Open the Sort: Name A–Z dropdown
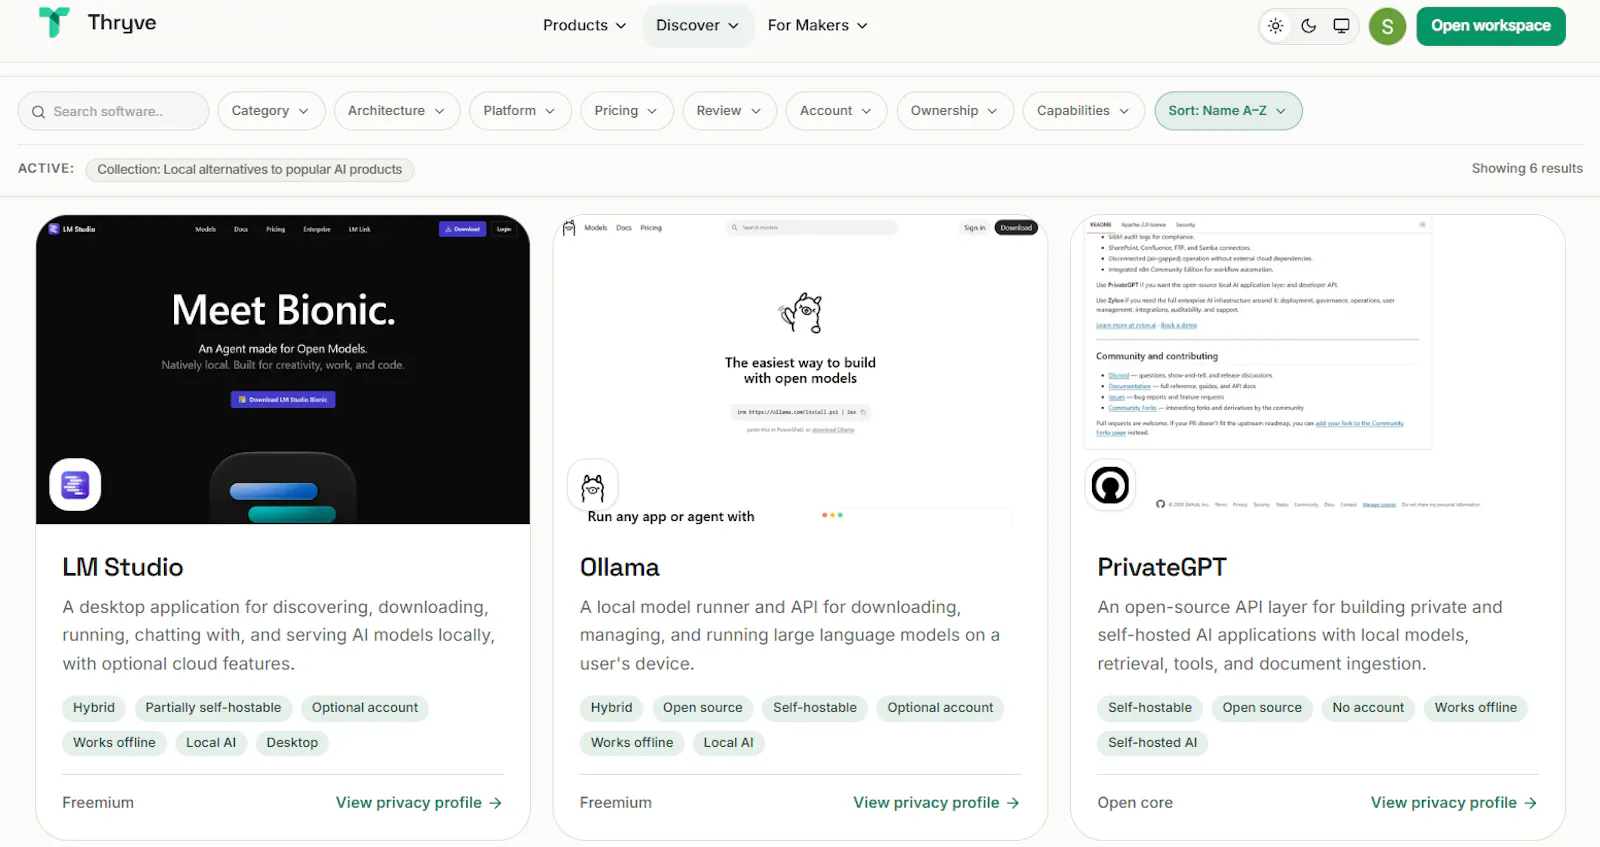Screen dimensions: 1600x847 pos(1228,111)
